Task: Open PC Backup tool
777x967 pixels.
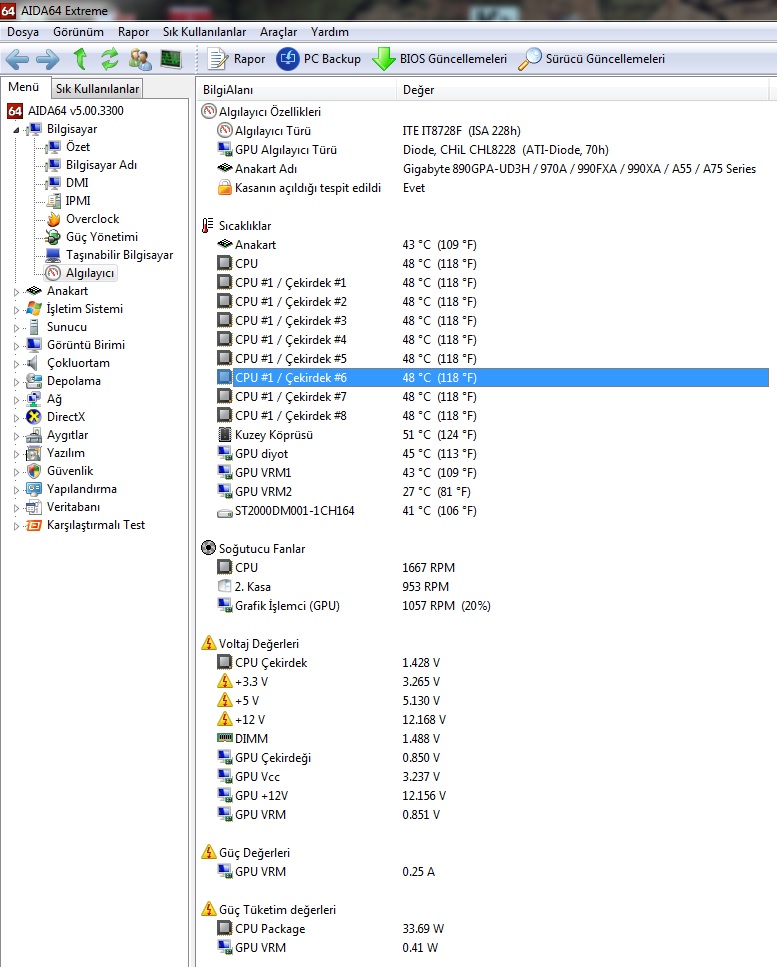Action: click(x=318, y=59)
